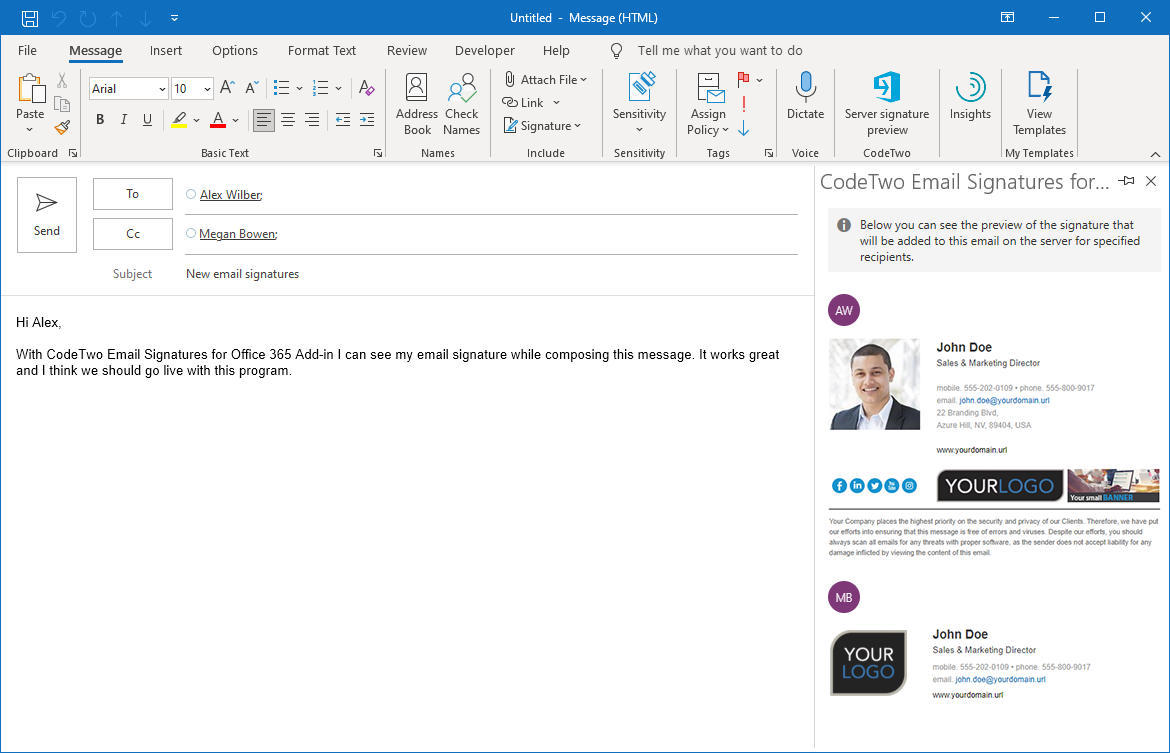The width and height of the screenshot is (1170, 753).
Task: Open Server signature preview from CodeTwo
Action: 886,104
